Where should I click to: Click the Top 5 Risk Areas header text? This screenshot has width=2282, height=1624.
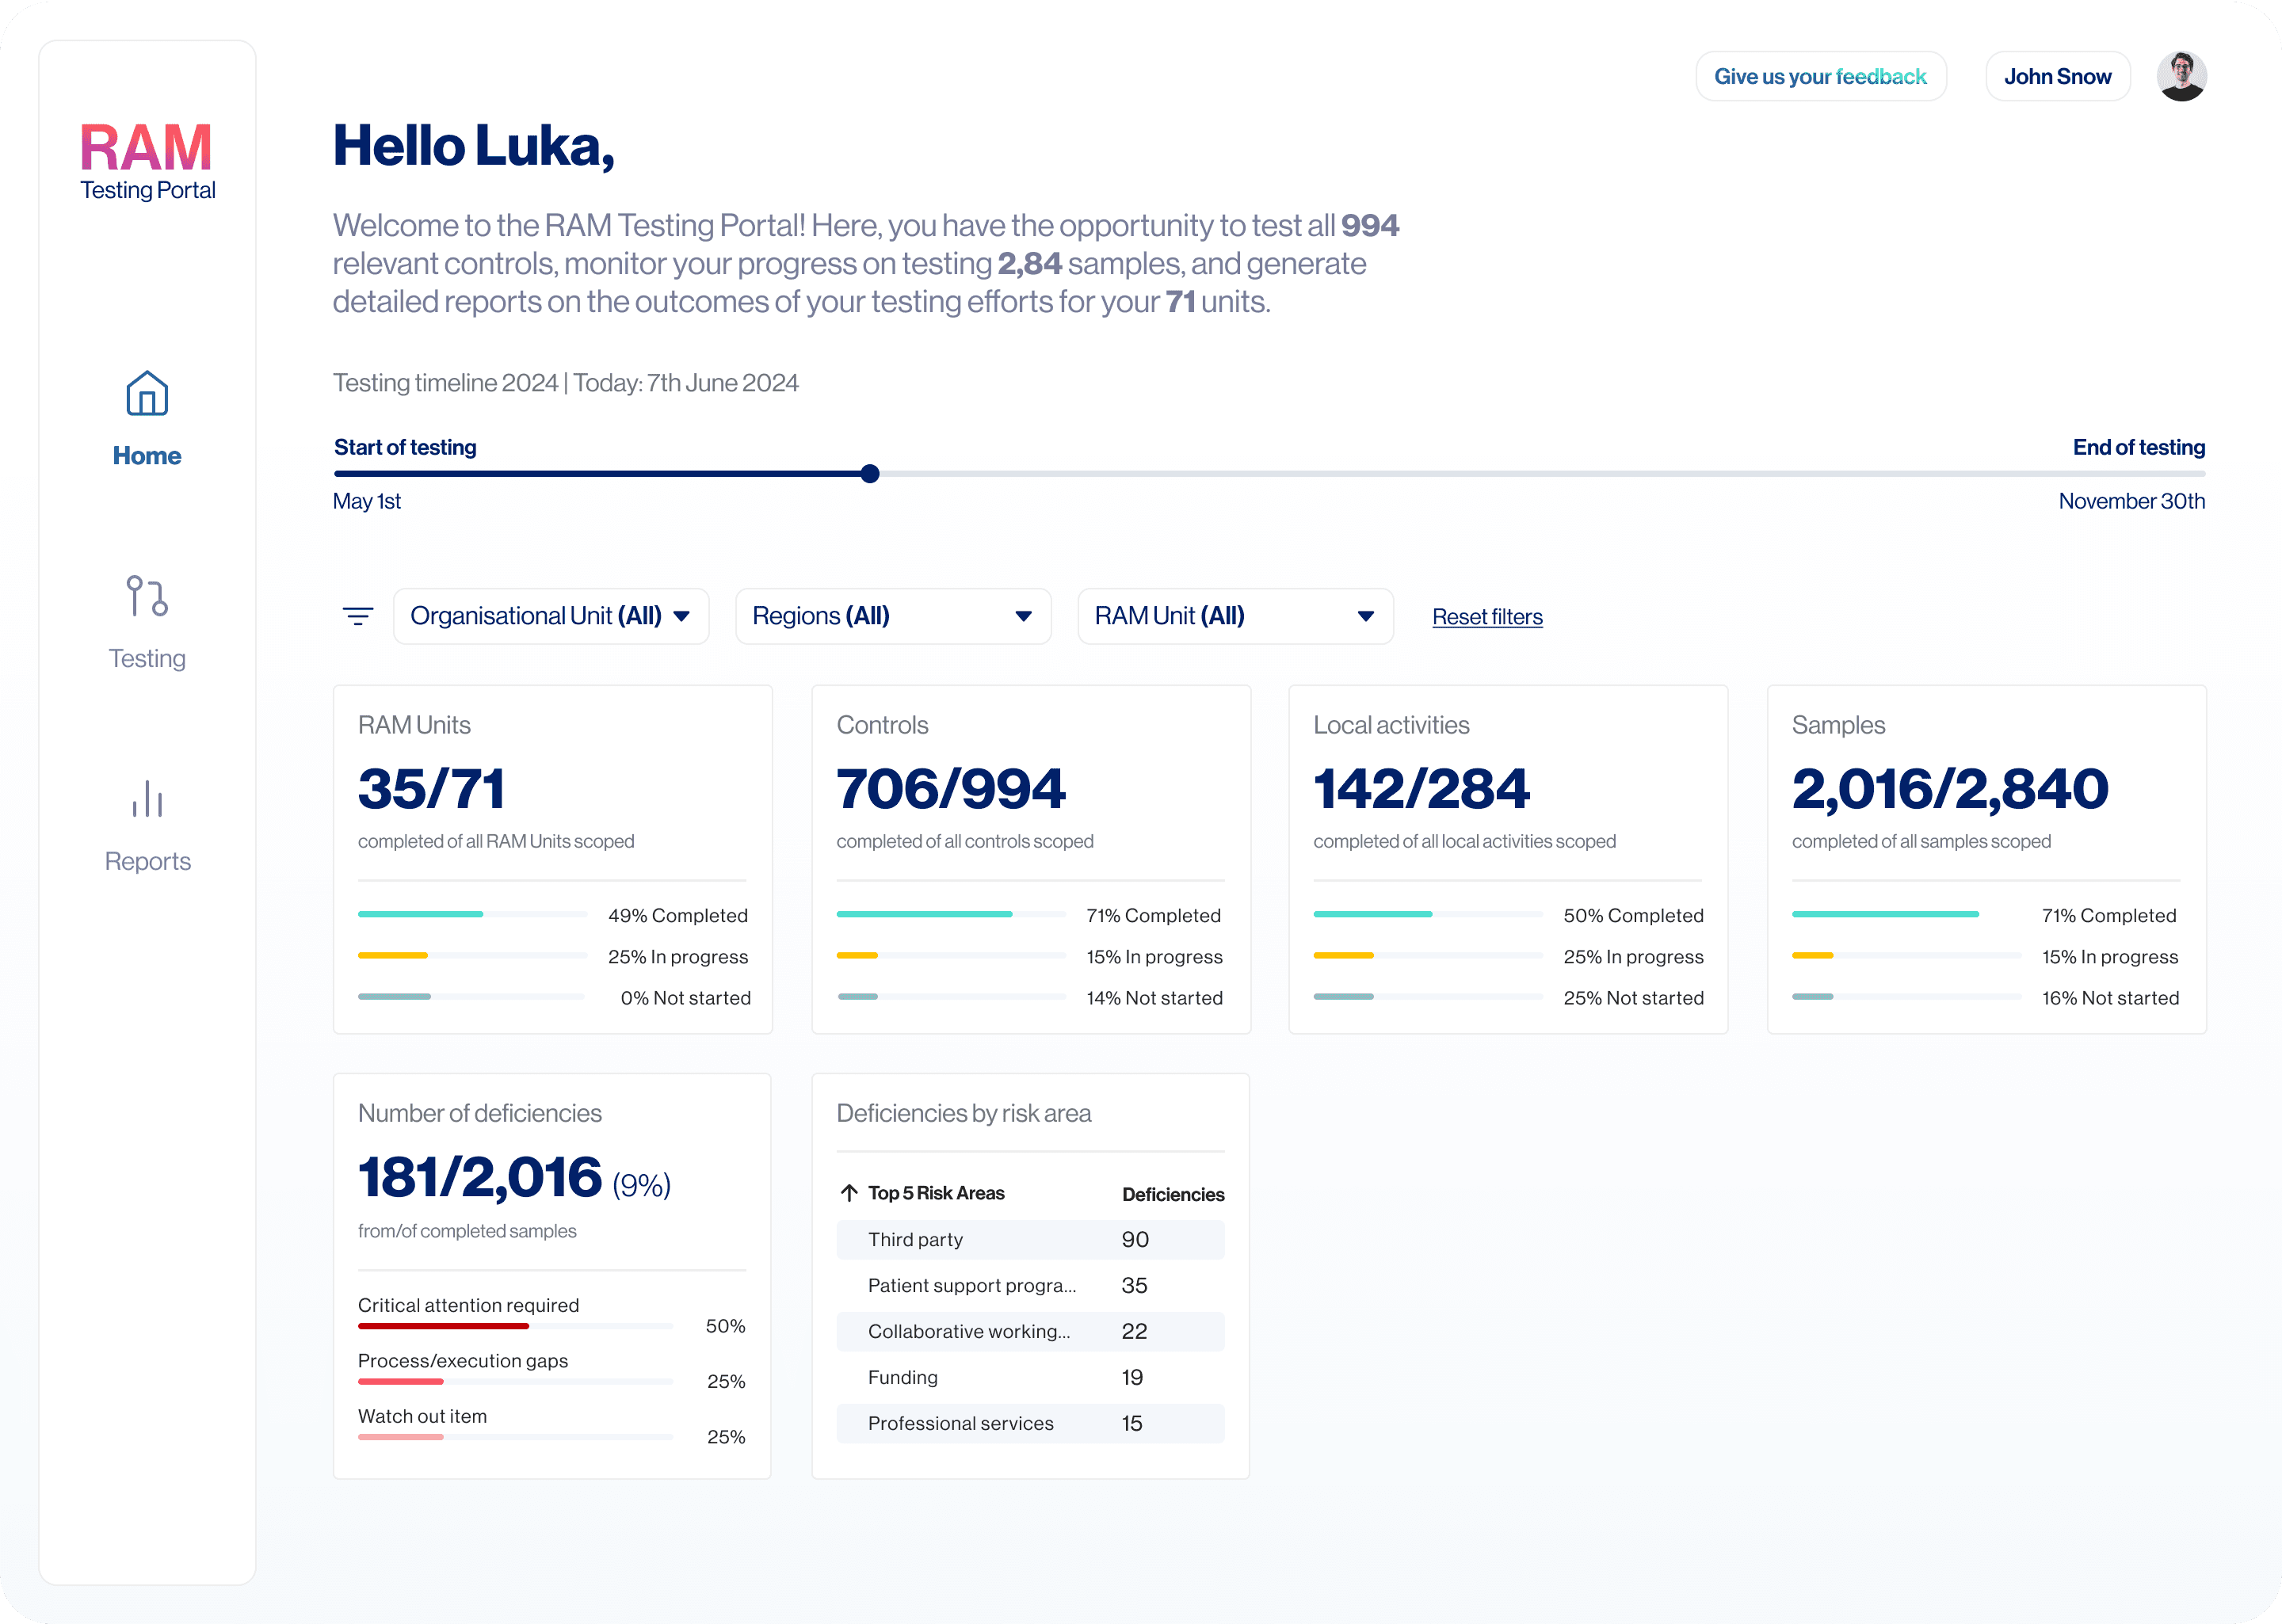[936, 1193]
